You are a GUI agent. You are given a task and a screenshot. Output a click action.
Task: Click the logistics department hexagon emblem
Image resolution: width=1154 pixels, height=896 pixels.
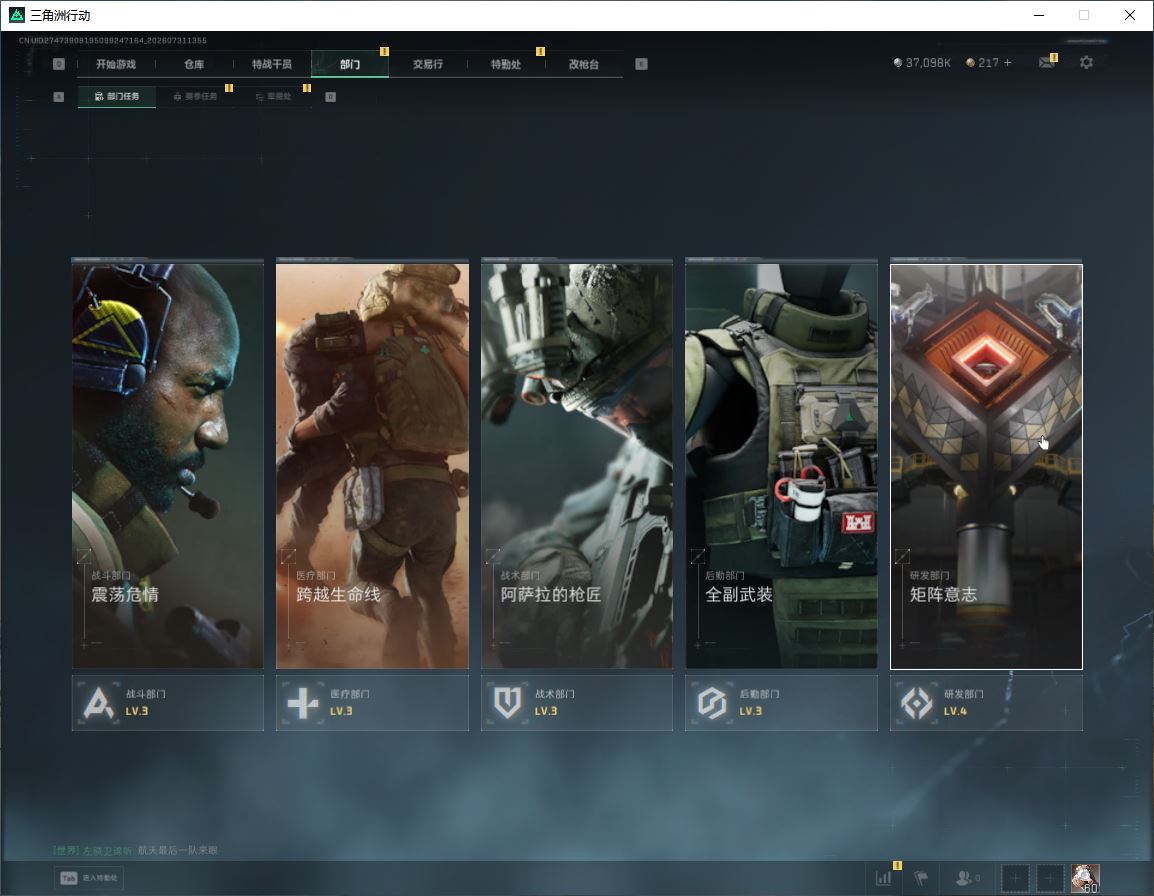(712, 702)
